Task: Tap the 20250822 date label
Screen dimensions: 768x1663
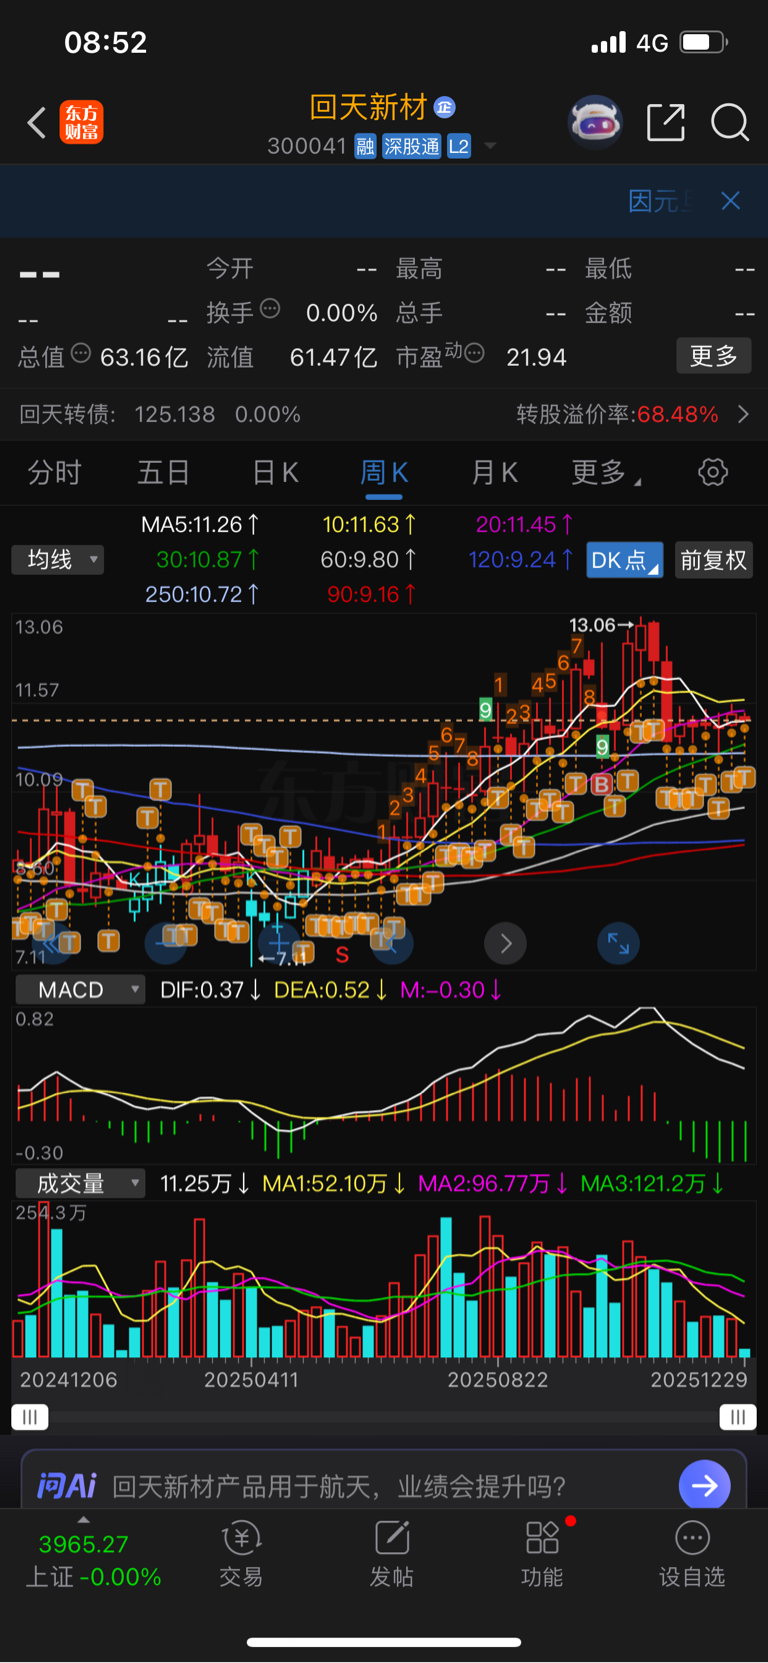Action: coord(497,1380)
